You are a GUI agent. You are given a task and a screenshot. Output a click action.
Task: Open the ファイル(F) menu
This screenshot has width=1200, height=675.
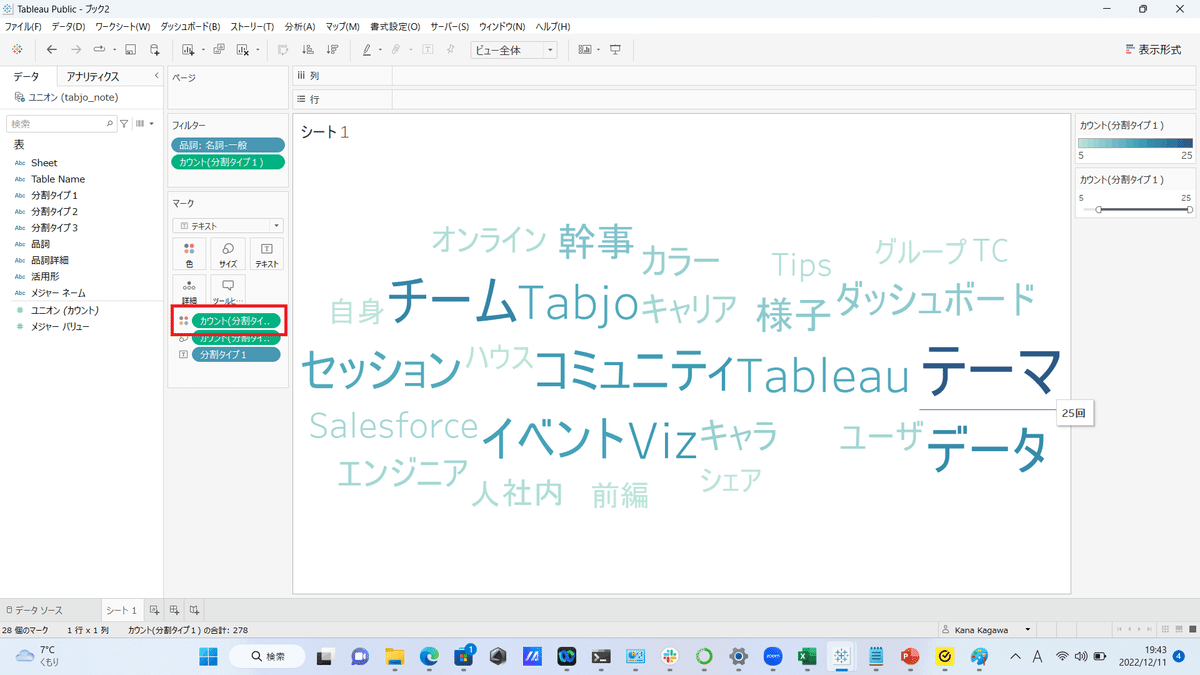(x=23, y=26)
